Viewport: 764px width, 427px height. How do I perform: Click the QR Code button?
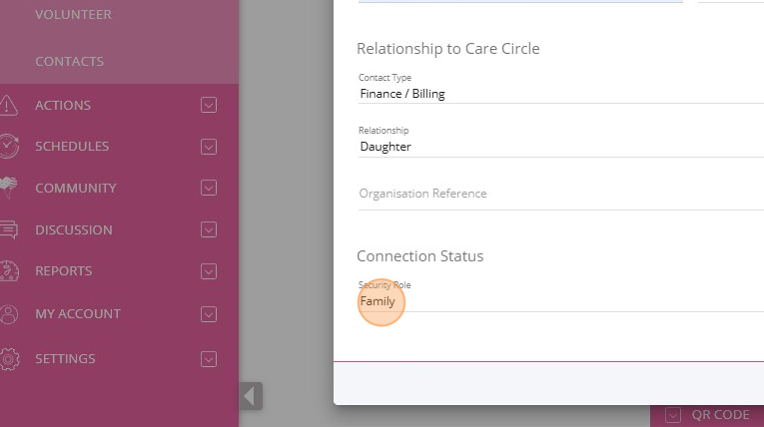[707, 415]
